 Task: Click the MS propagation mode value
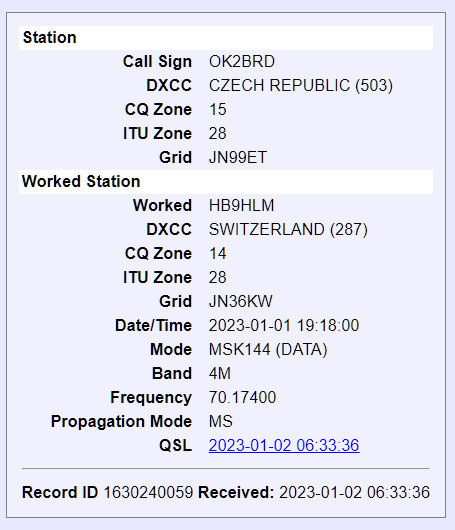click(221, 421)
